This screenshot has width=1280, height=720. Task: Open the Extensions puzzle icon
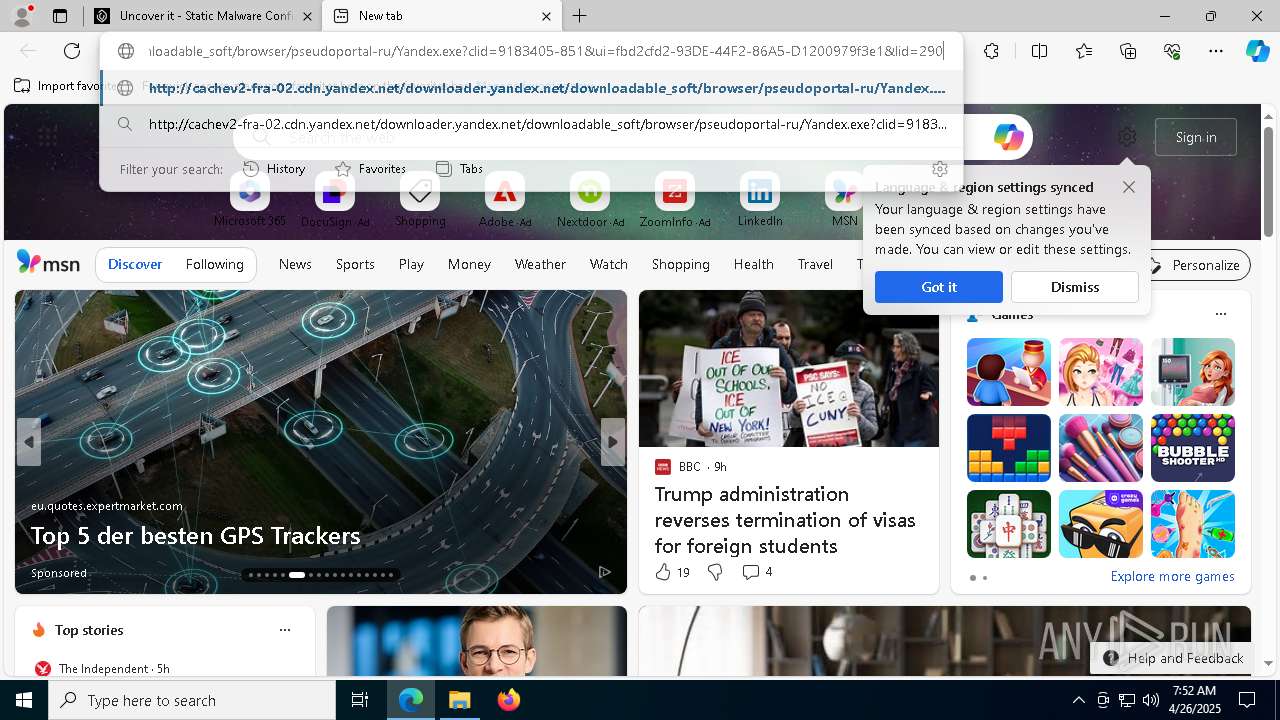pos(991,51)
